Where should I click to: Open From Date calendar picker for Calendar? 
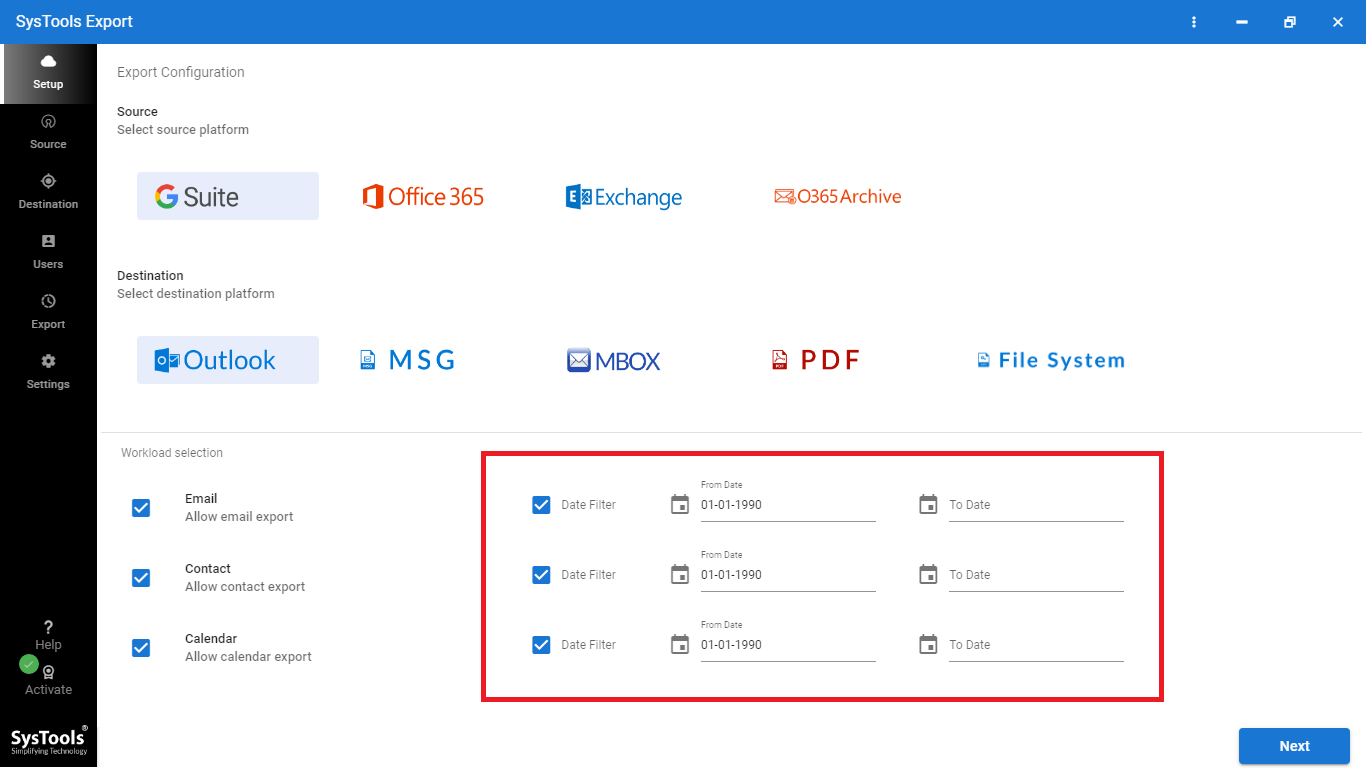pyautogui.click(x=680, y=644)
